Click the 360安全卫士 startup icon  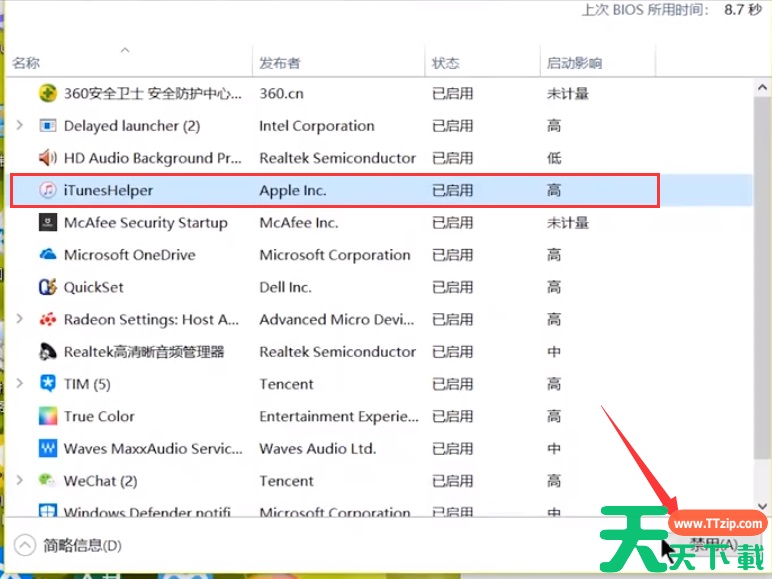point(48,93)
